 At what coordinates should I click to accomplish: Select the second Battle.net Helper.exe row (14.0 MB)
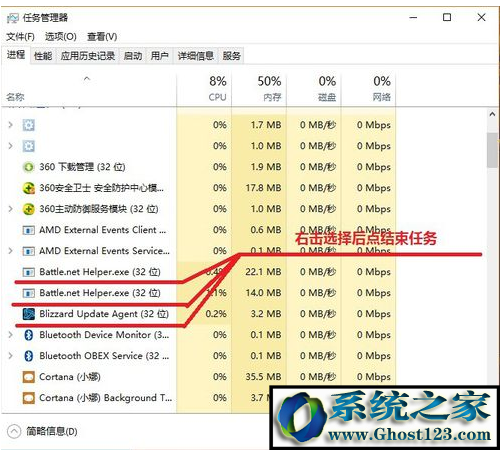coord(199,293)
